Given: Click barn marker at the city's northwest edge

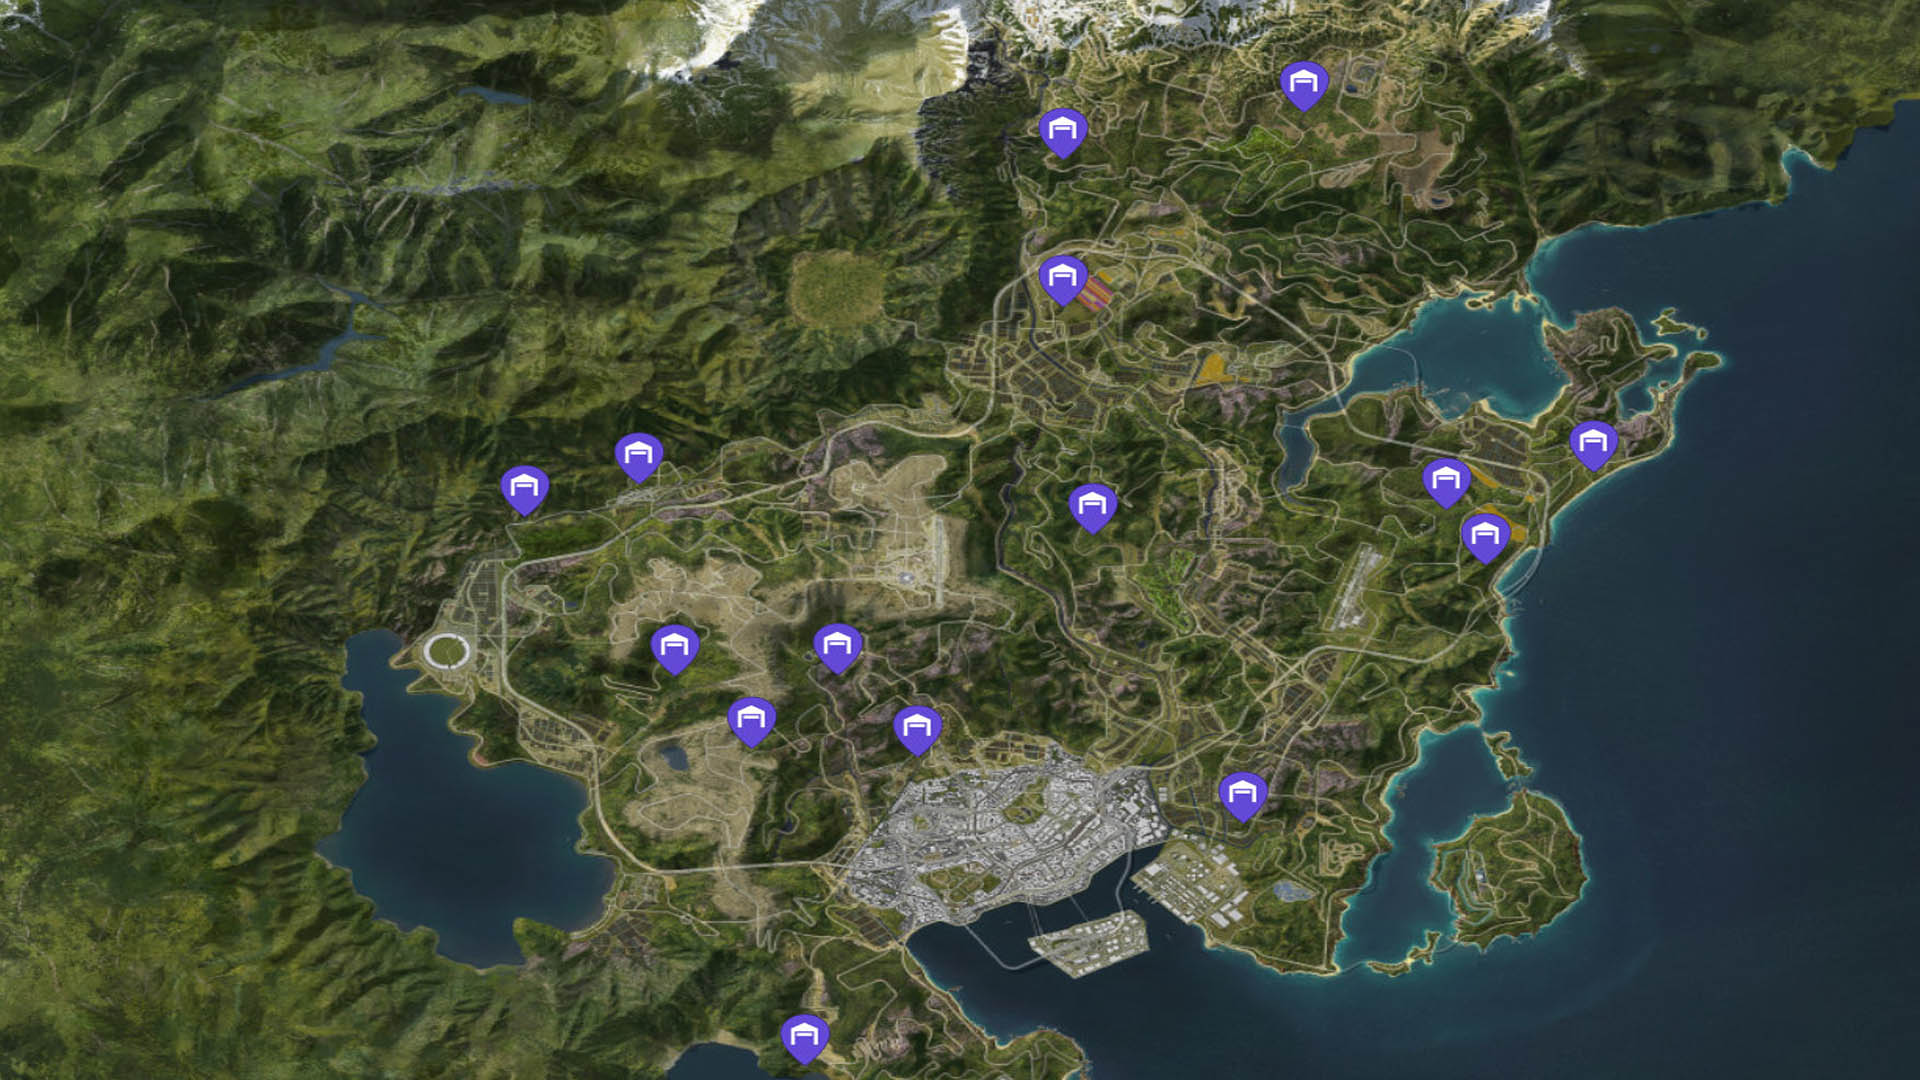Looking at the screenshot, I should point(918,730).
